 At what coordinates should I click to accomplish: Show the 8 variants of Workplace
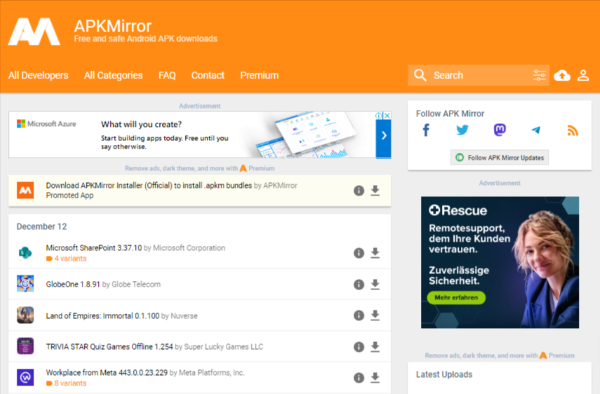click(x=66, y=383)
